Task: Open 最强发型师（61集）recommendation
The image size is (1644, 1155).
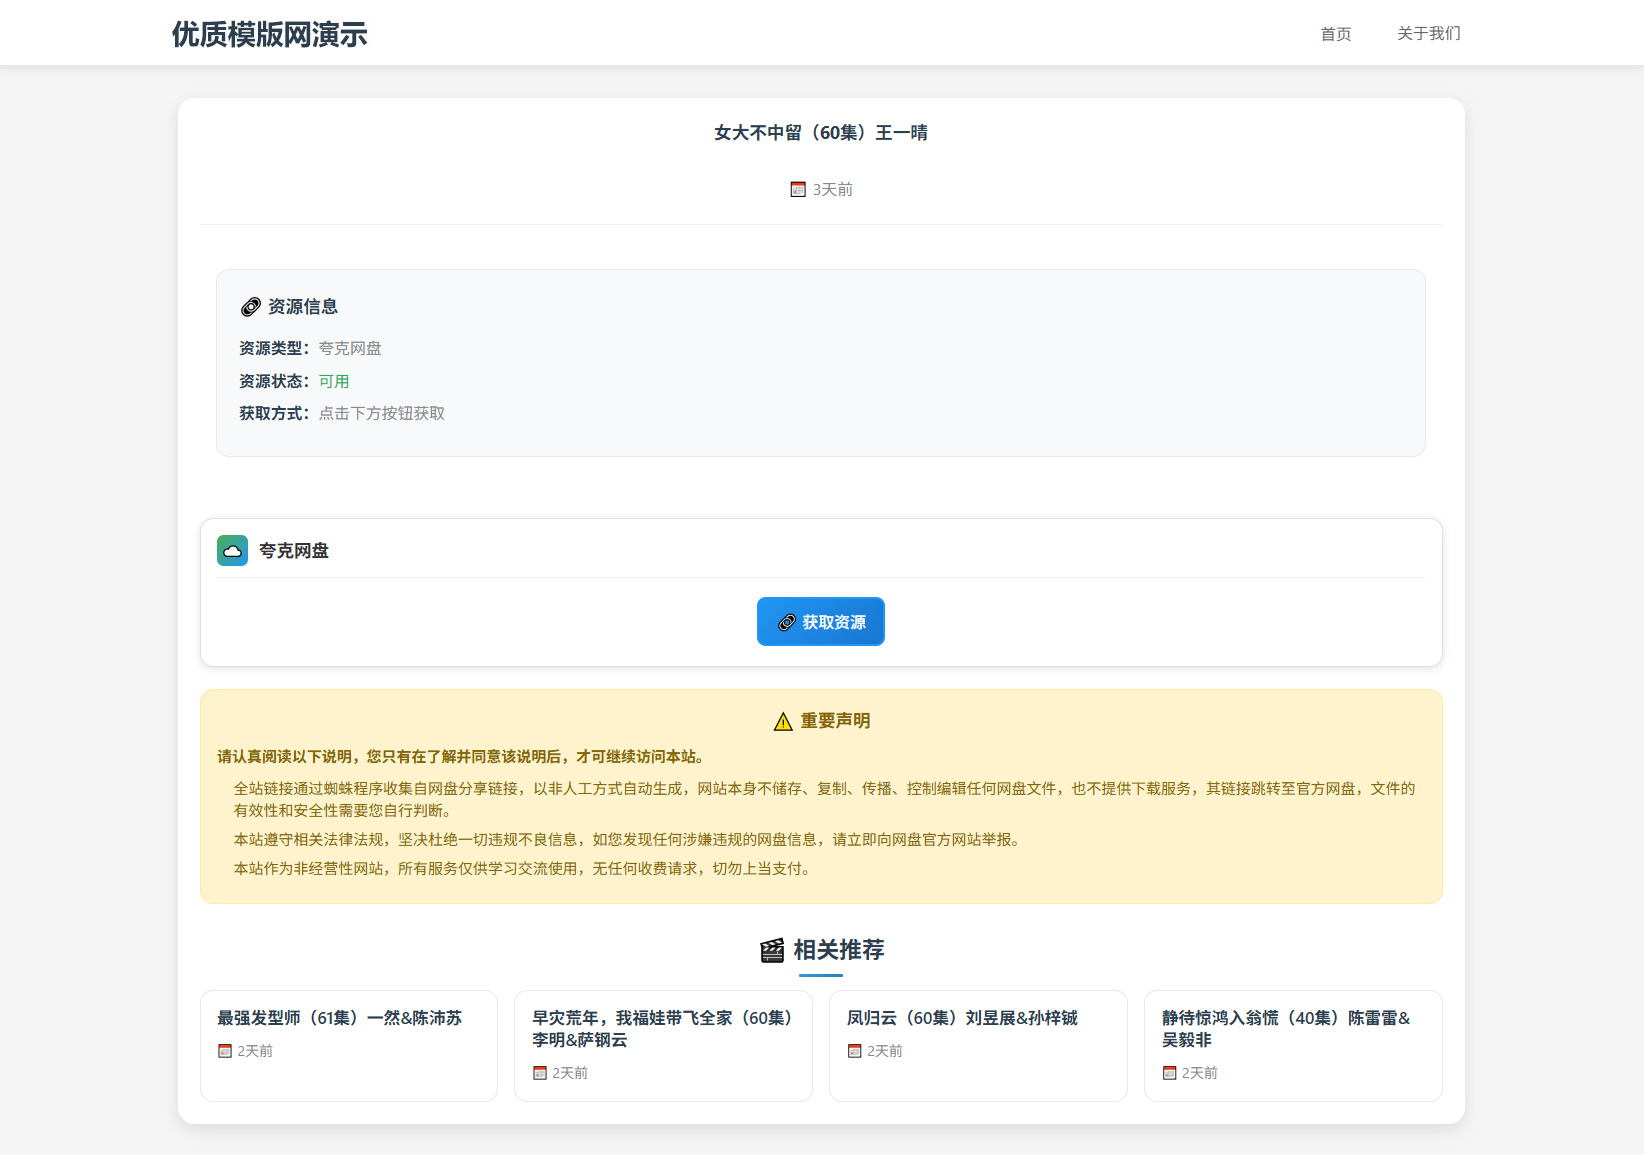Action: [339, 1018]
